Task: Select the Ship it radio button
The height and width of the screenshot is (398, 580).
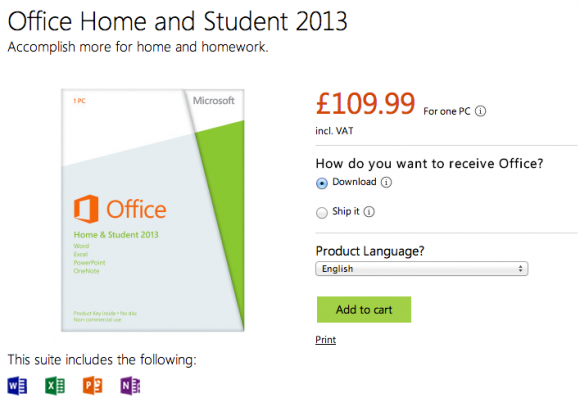Action: (x=322, y=213)
